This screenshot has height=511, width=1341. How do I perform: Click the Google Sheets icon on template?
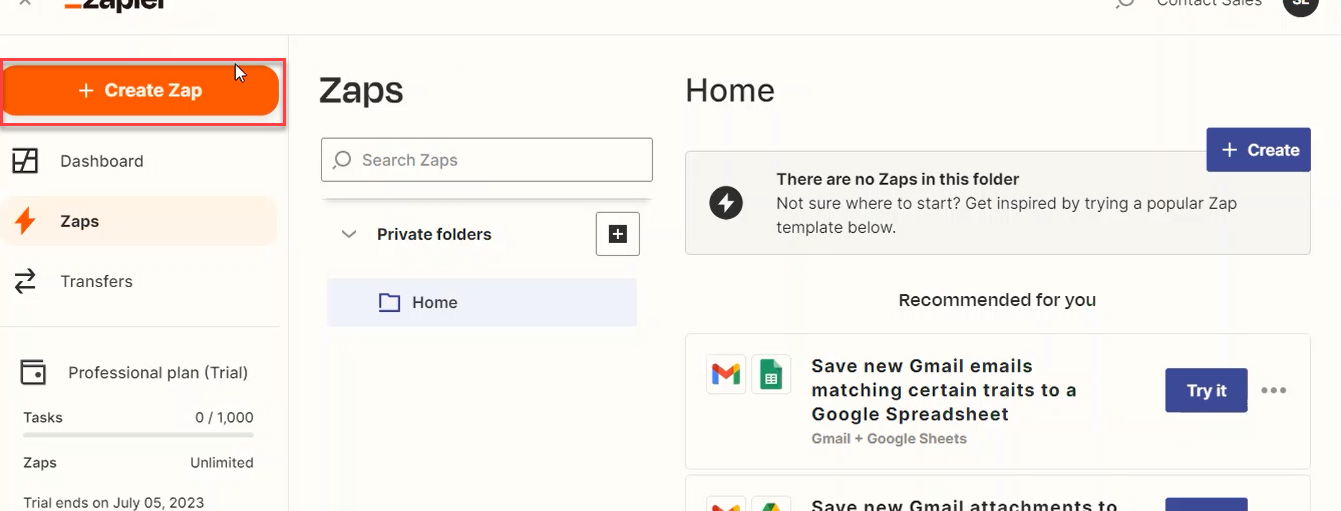771,375
